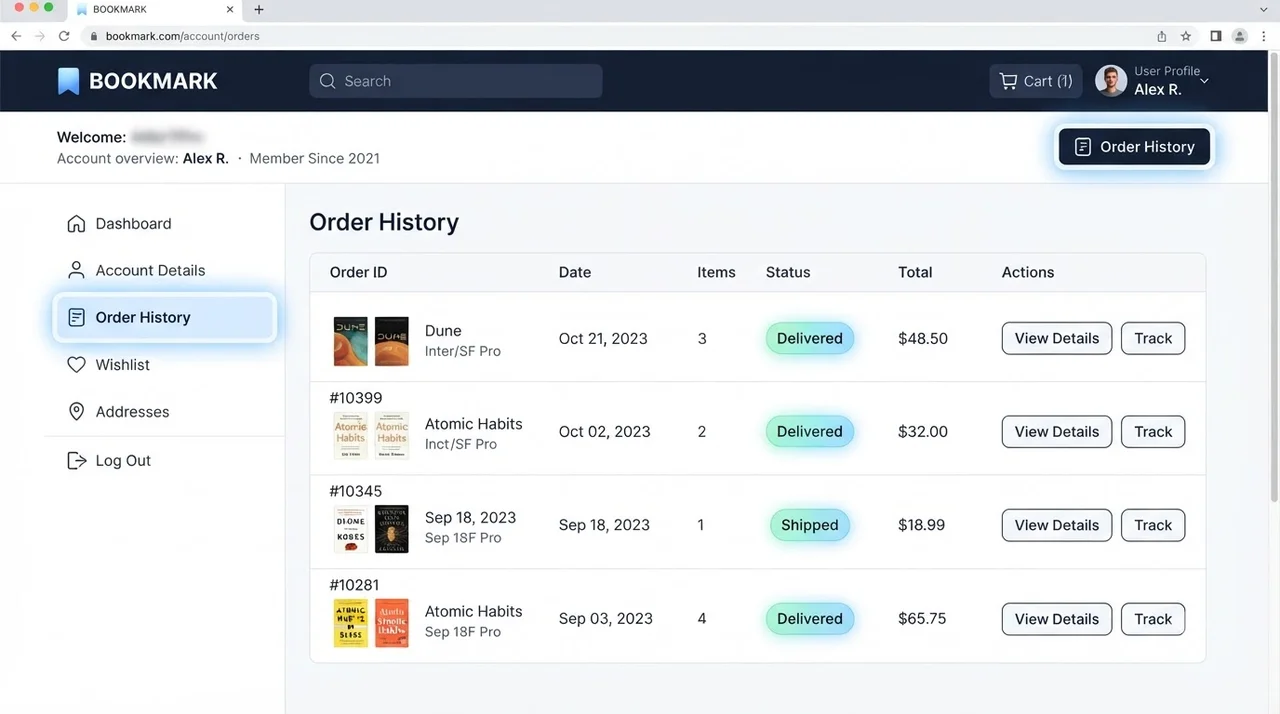Click the Log Out door-arrow icon

click(x=76, y=461)
